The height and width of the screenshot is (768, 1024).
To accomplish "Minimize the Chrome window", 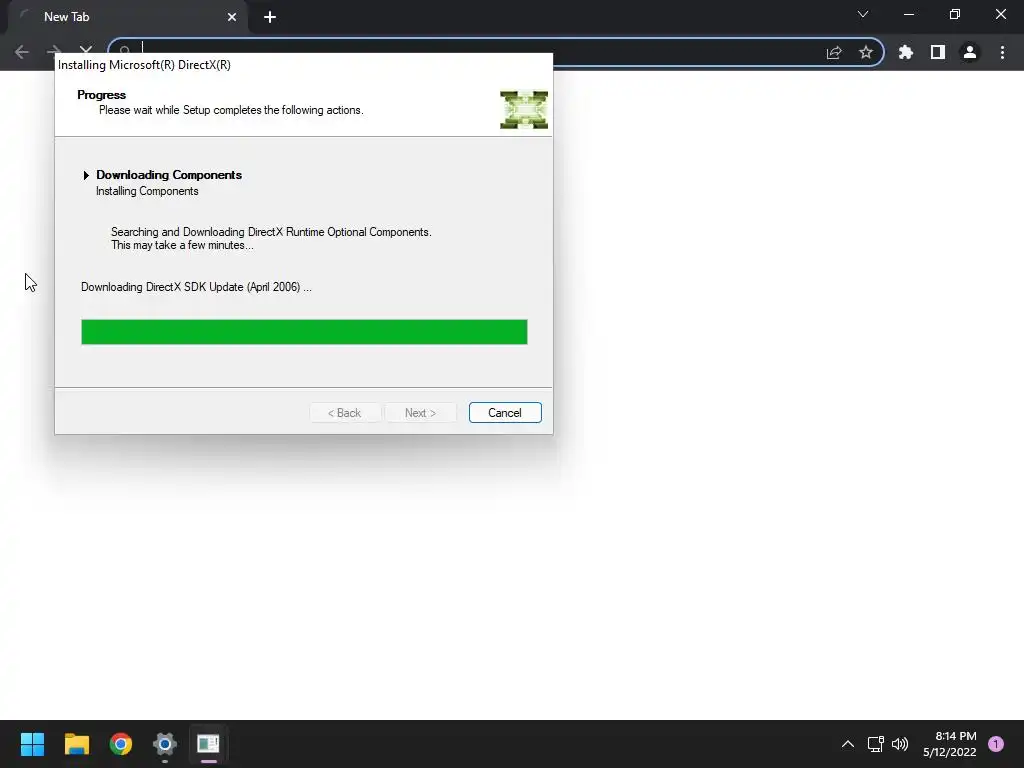I will (908, 14).
